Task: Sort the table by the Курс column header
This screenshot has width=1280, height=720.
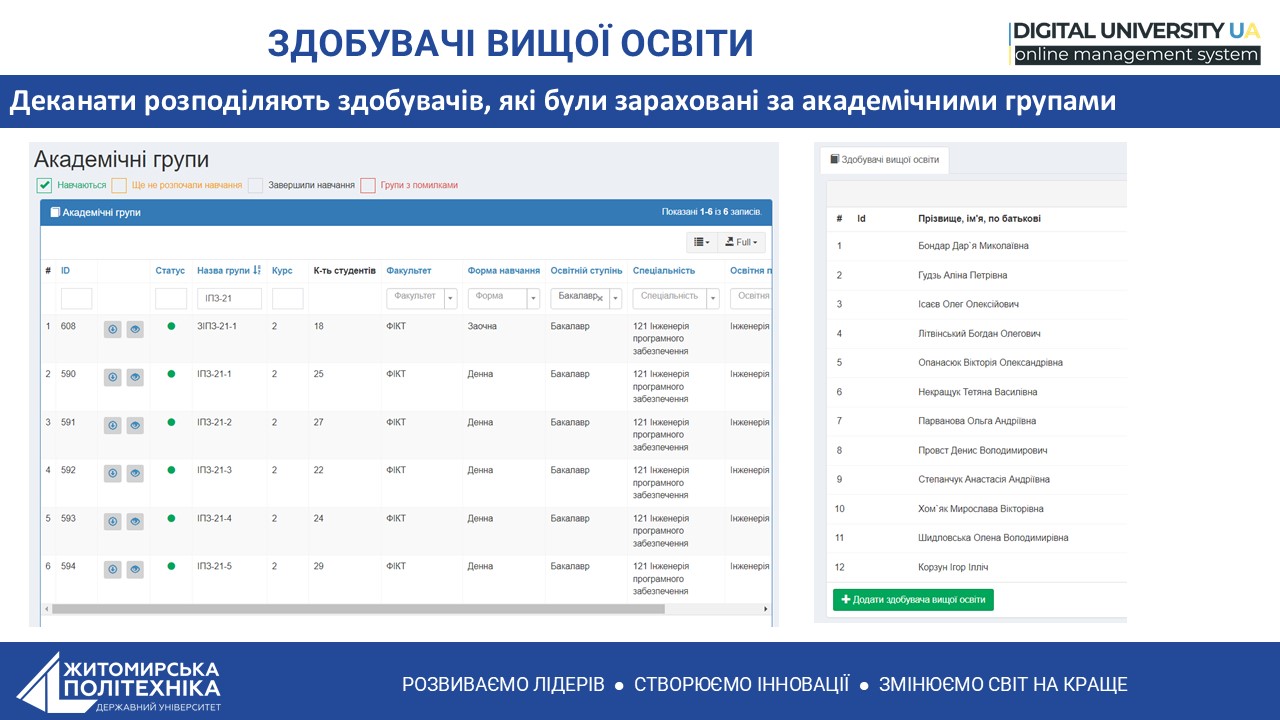Action: click(282, 271)
